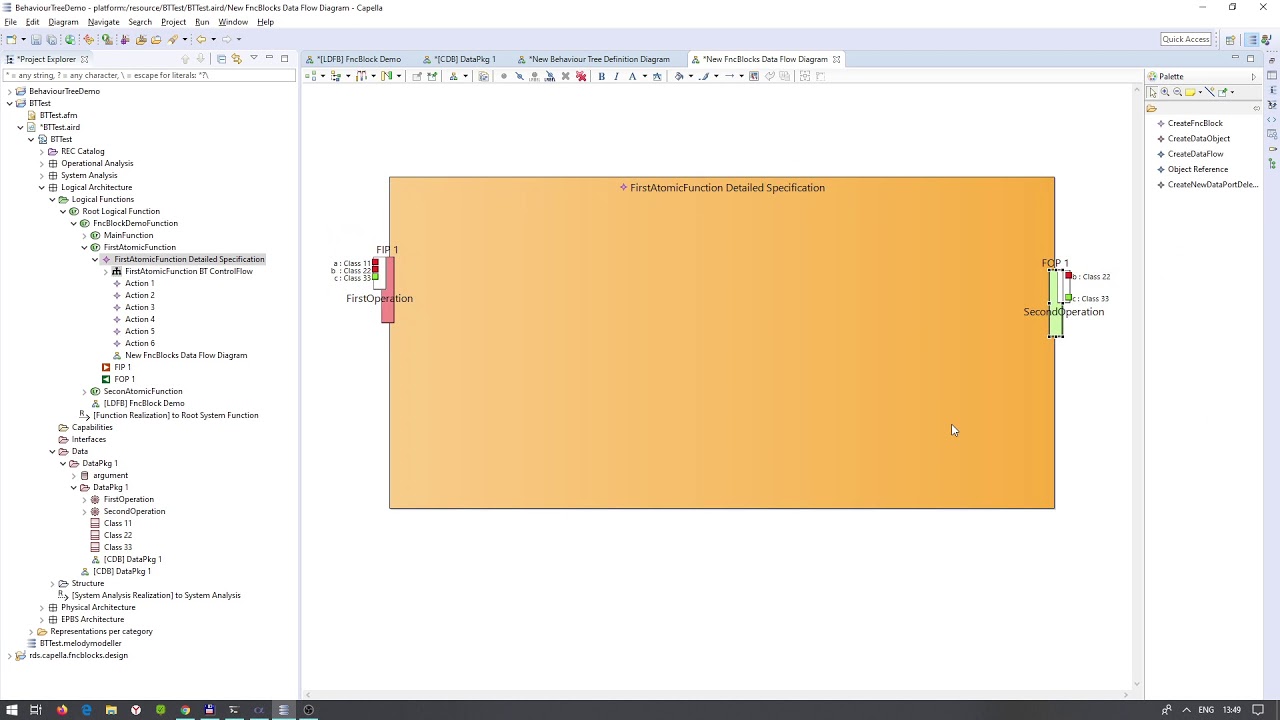Click the Open Perspective icon near Quick Access
Viewport: 1280px width, 720px height.
1230,39
